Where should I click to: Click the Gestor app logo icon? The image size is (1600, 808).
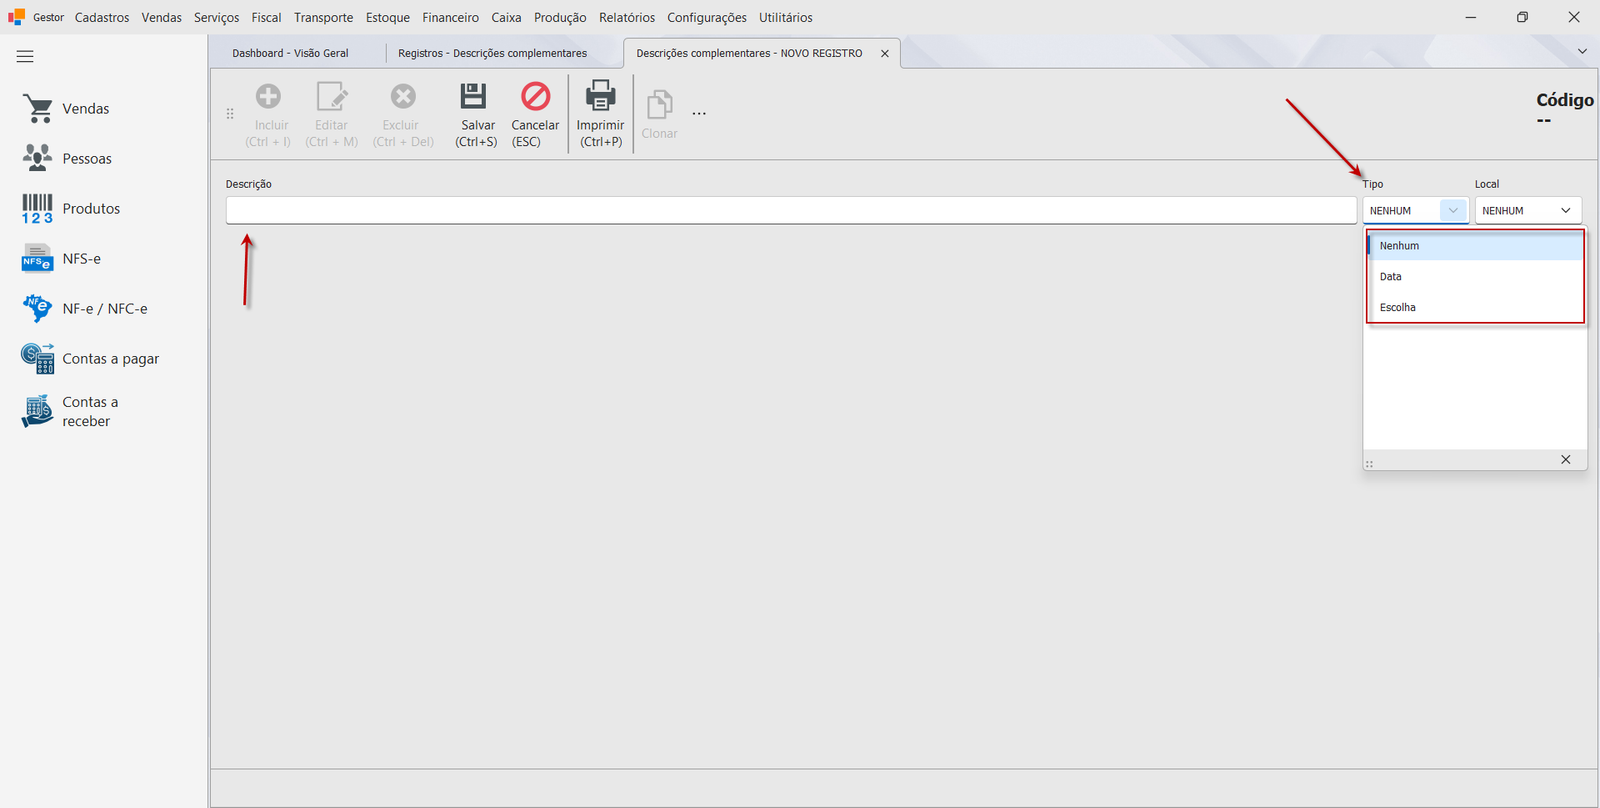coord(16,17)
